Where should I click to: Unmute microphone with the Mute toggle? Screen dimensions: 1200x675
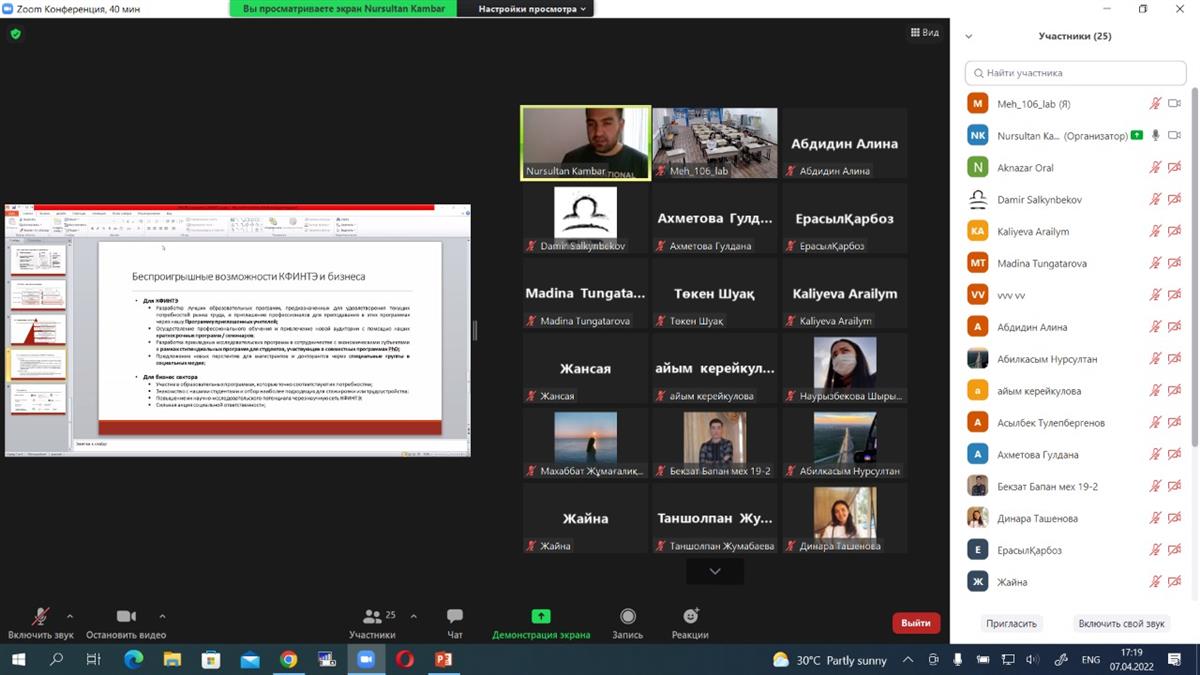point(41,617)
